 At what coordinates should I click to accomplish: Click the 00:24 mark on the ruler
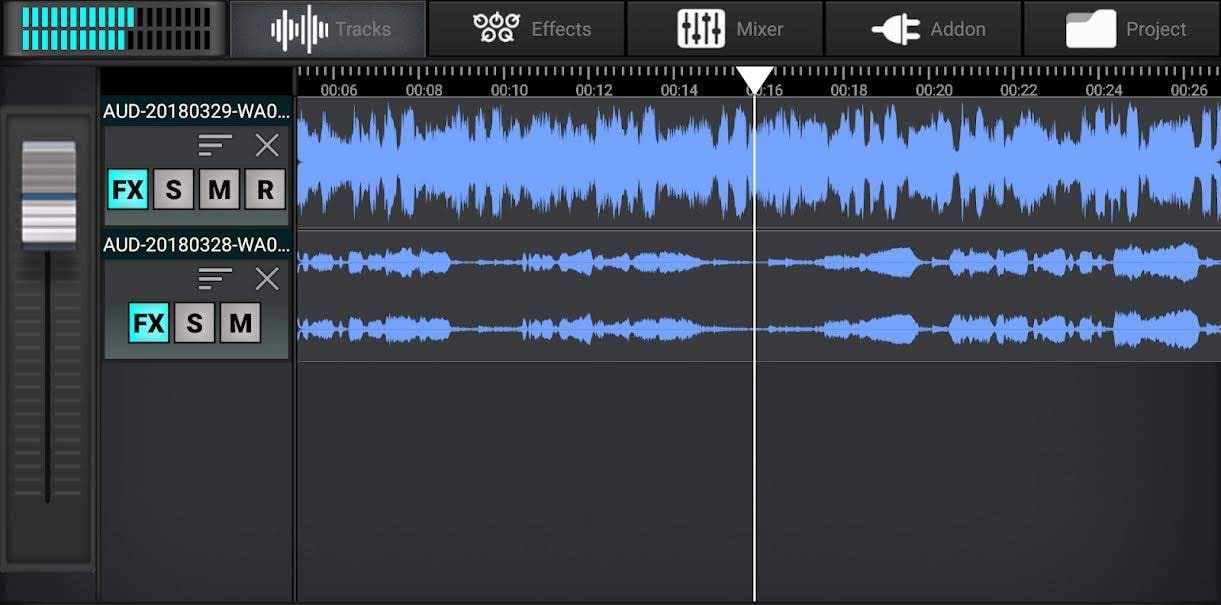(x=1103, y=90)
